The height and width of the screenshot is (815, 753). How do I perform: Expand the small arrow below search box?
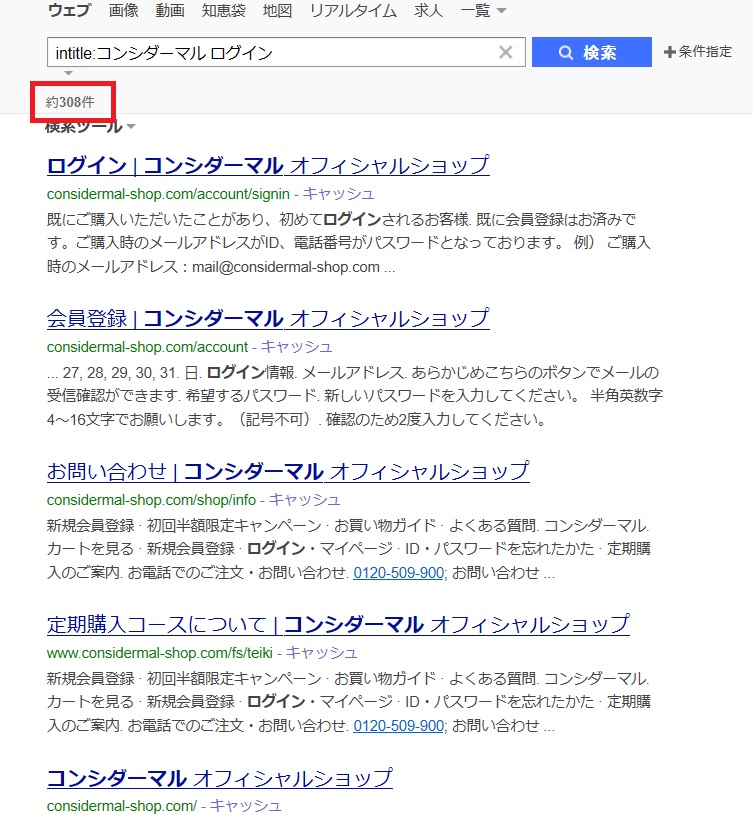tap(67, 74)
